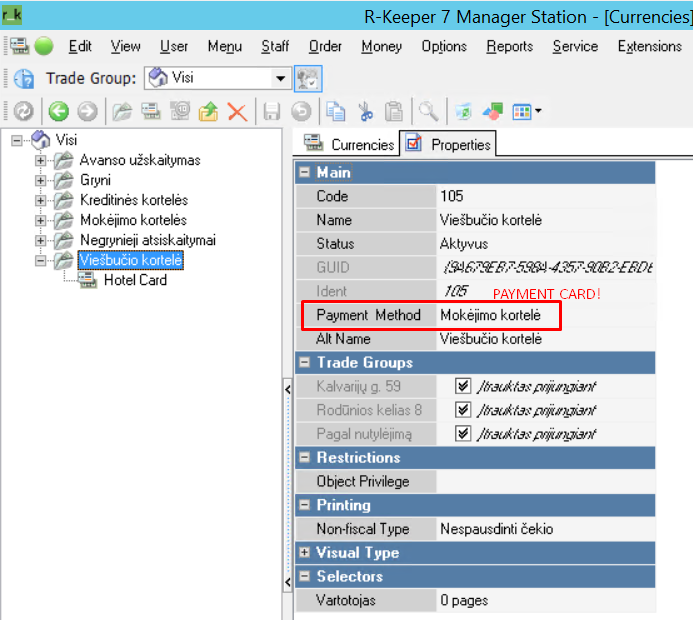Expand the Kreditinės kortelės folder
693x620 pixels.
[40, 200]
